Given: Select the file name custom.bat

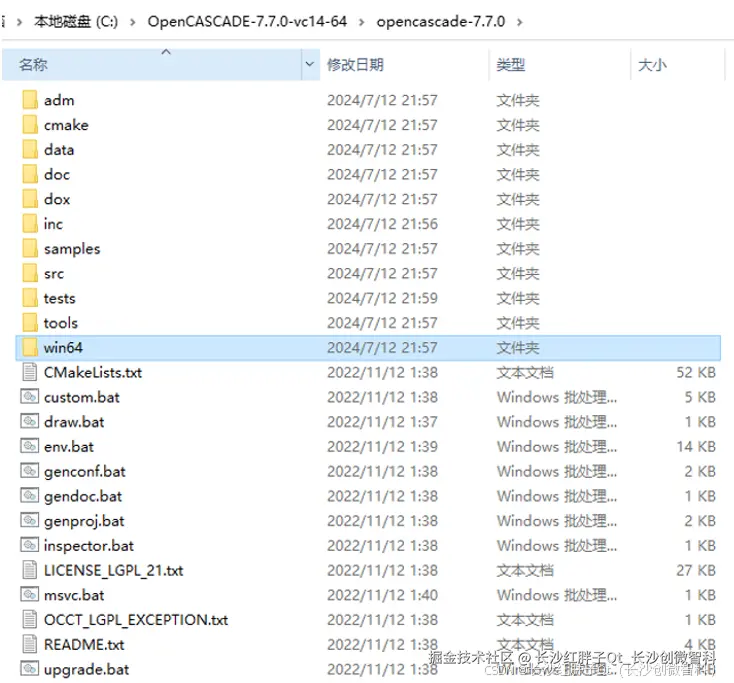Looking at the screenshot, I should point(81,397).
